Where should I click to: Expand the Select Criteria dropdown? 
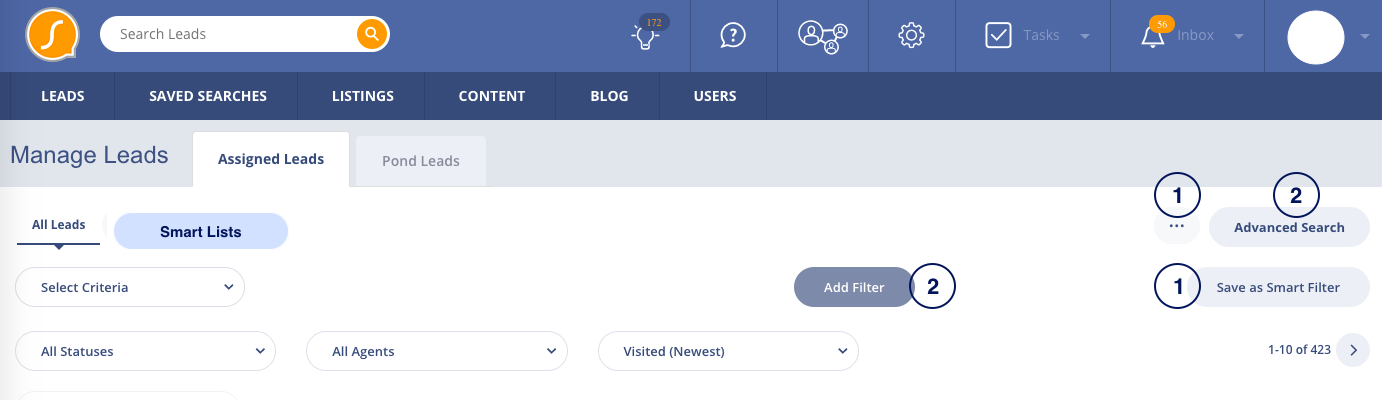(x=130, y=287)
